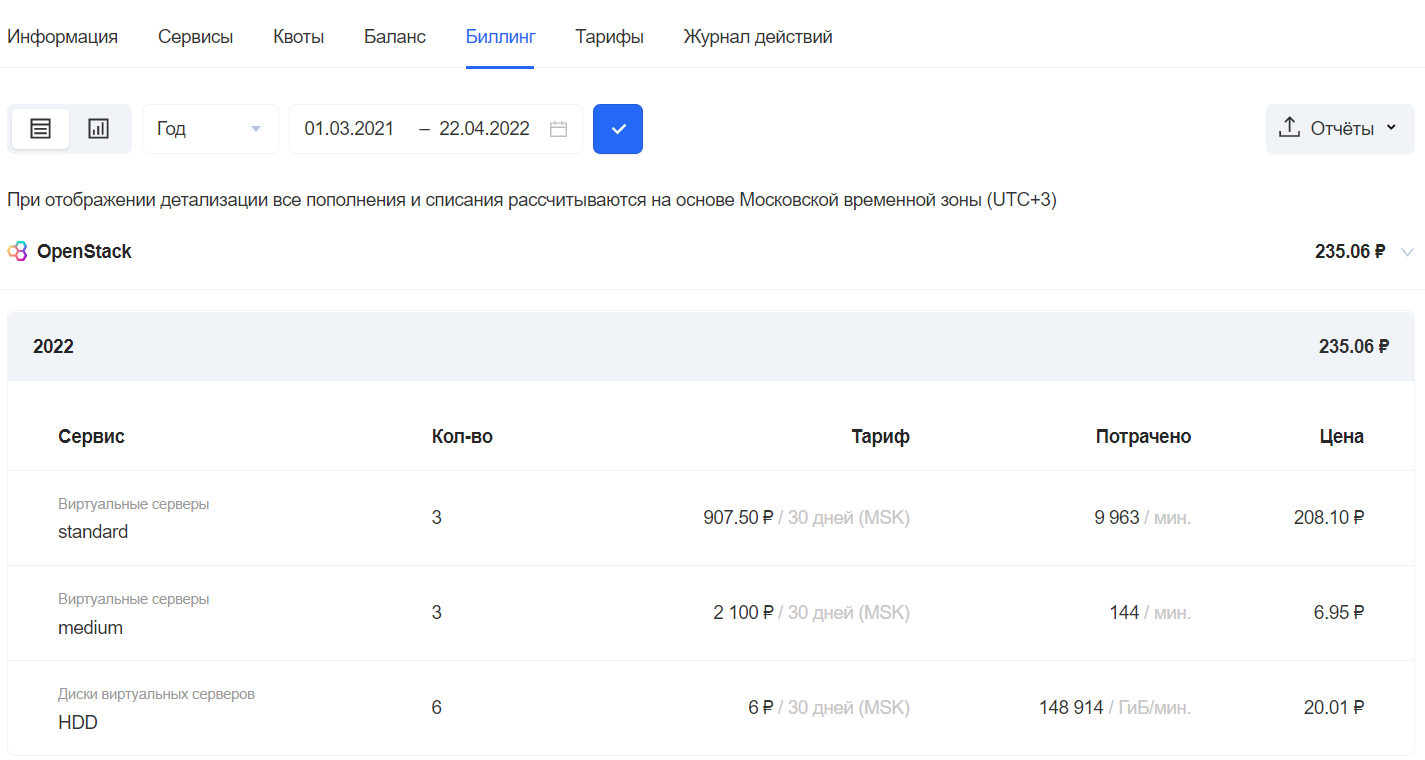Click the OpenStack section title
This screenshot has height=760, width=1425.
tap(84, 252)
